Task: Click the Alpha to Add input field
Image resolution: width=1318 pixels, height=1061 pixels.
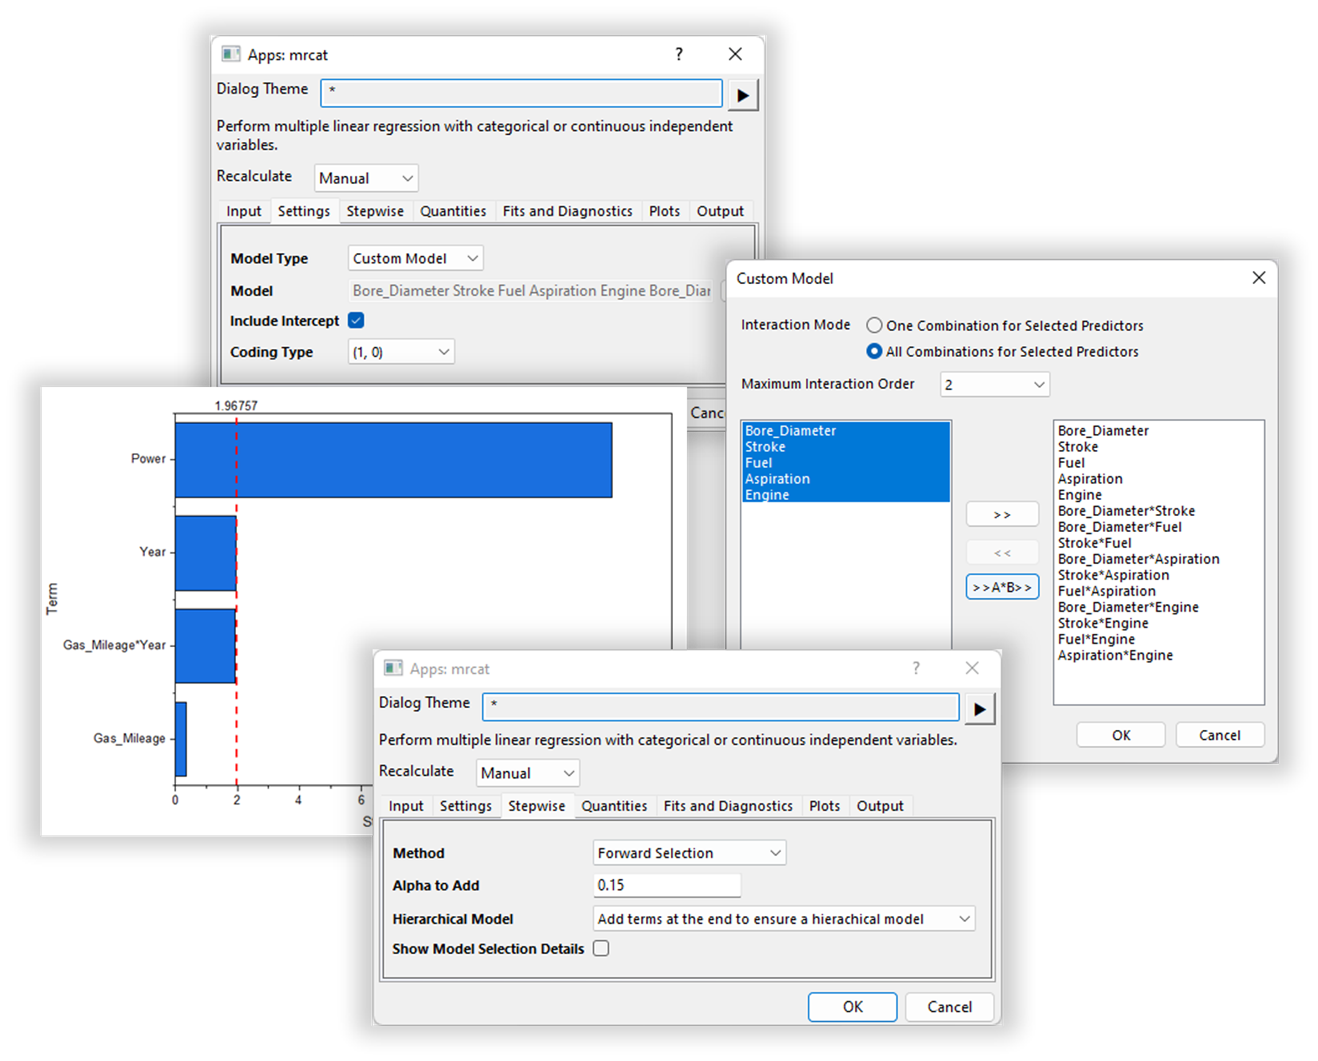Action: point(666,885)
